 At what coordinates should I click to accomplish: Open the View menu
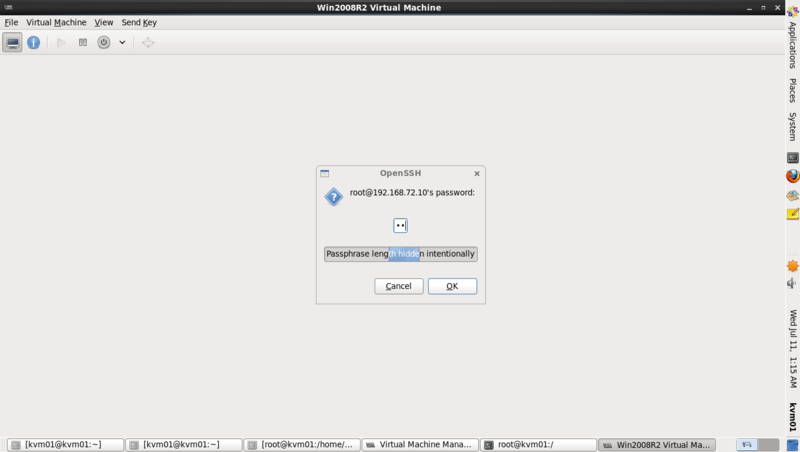pyautogui.click(x=104, y=22)
